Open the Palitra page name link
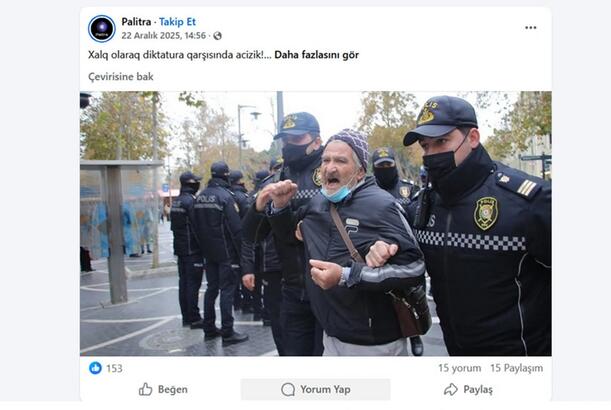This screenshot has height=410, width=611. (x=136, y=22)
